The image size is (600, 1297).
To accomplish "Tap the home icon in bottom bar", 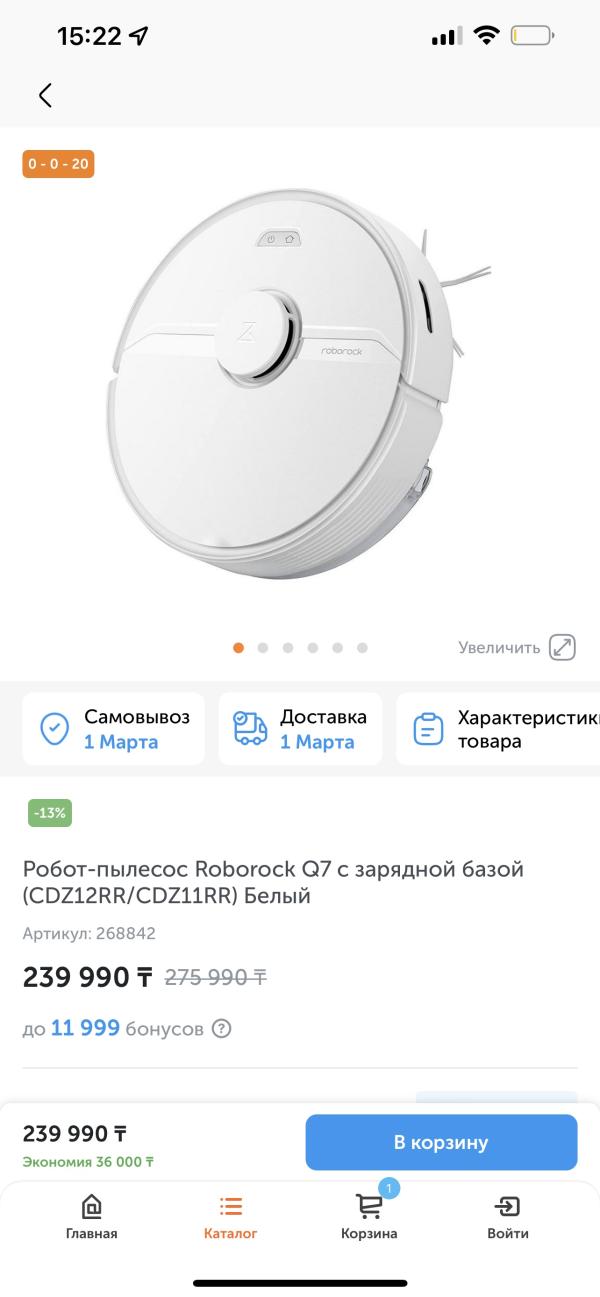I will (x=92, y=1205).
